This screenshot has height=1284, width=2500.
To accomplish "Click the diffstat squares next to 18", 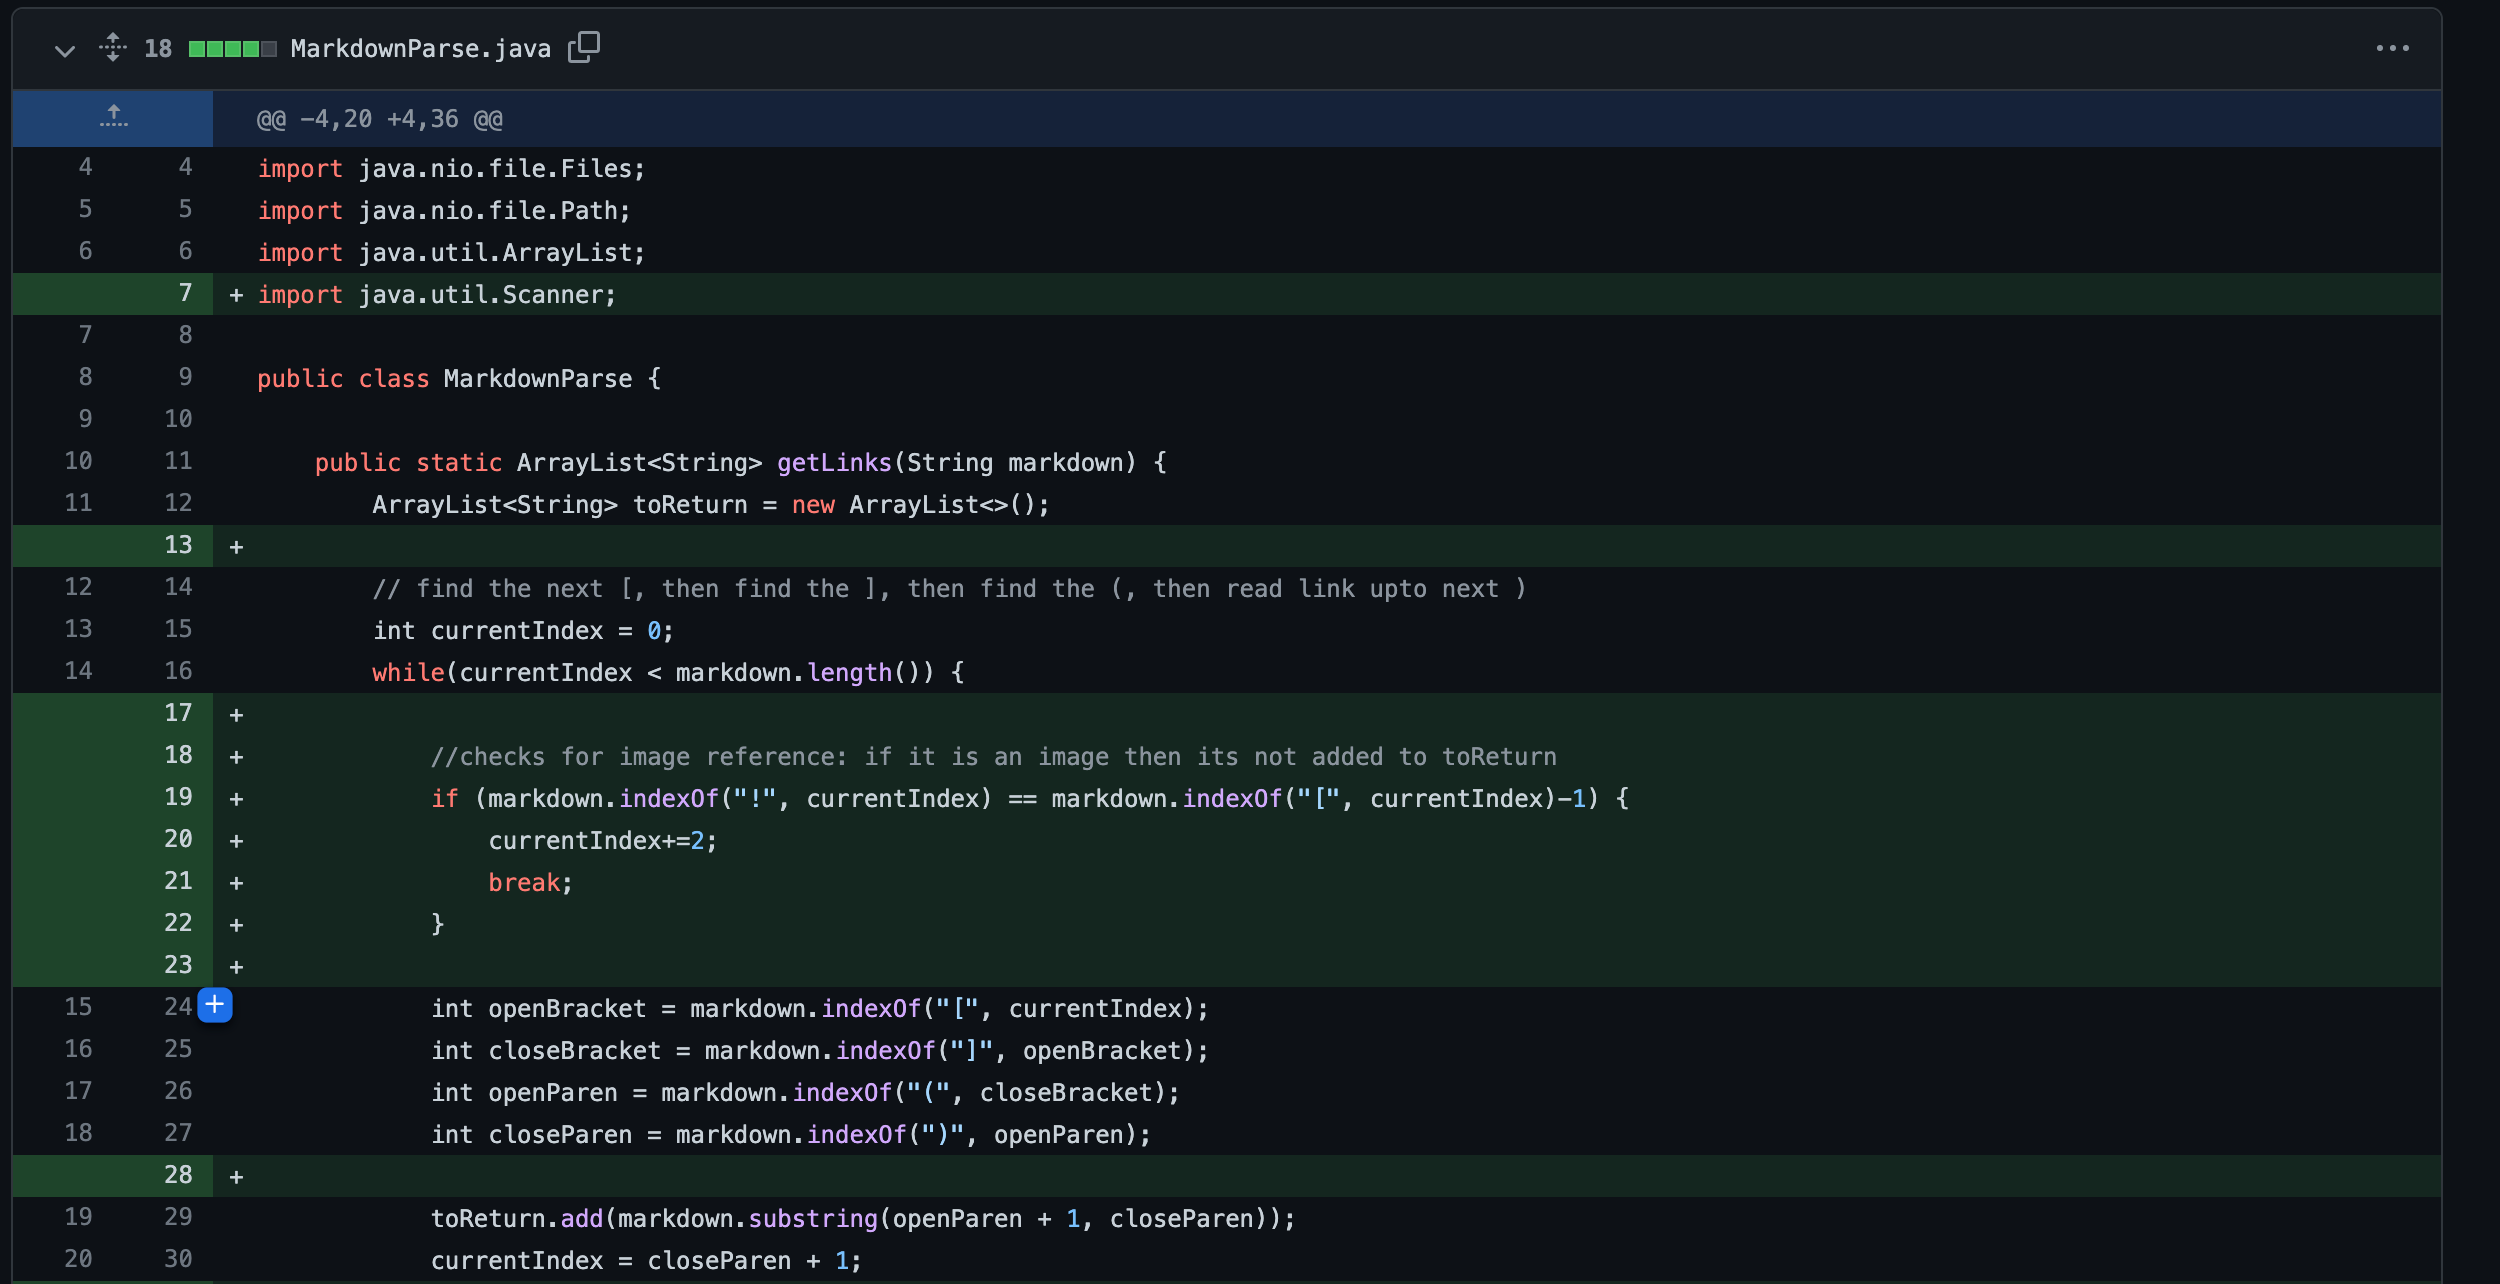I will click(x=232, y=49).
